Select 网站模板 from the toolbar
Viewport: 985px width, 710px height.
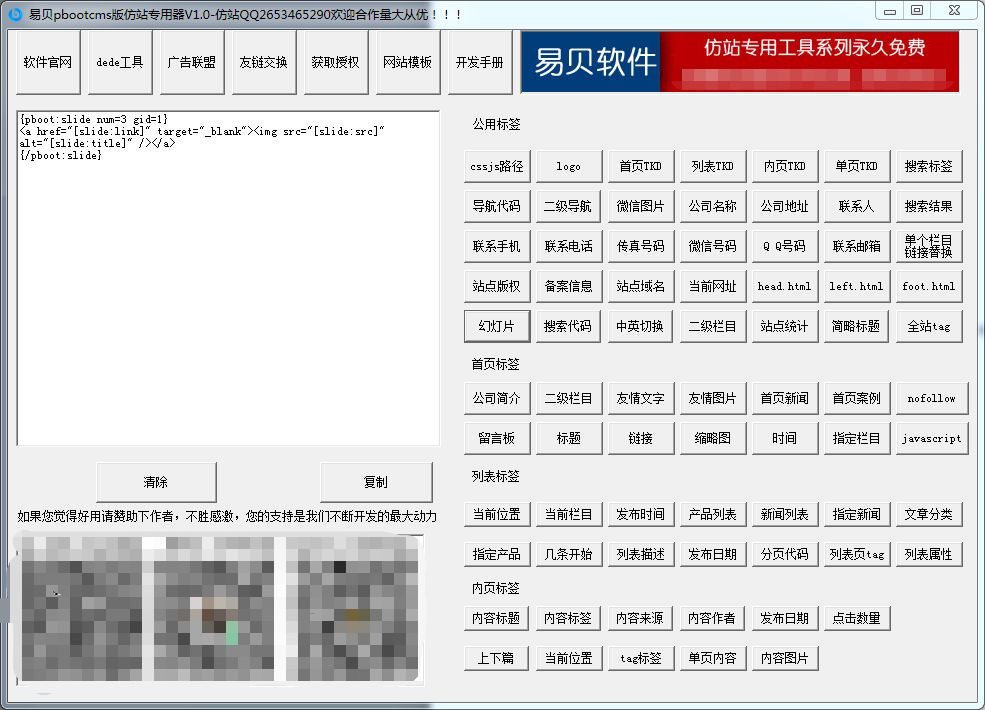pyautogui.click(x=405, y=61)
